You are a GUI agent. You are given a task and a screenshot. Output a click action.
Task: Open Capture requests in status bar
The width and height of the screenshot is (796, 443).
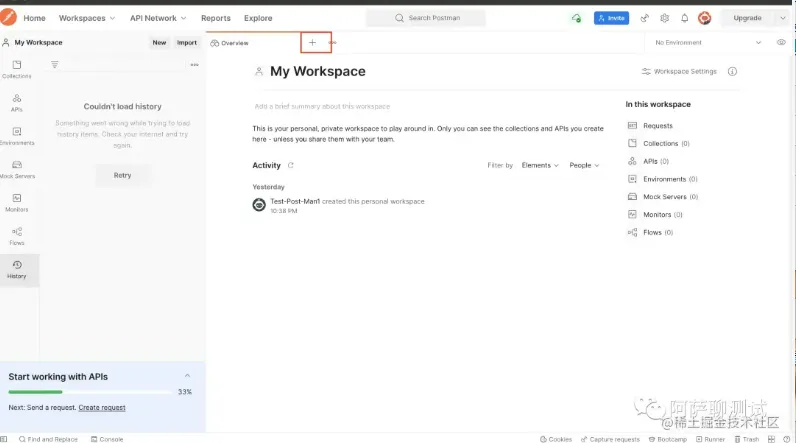(610, 439)
